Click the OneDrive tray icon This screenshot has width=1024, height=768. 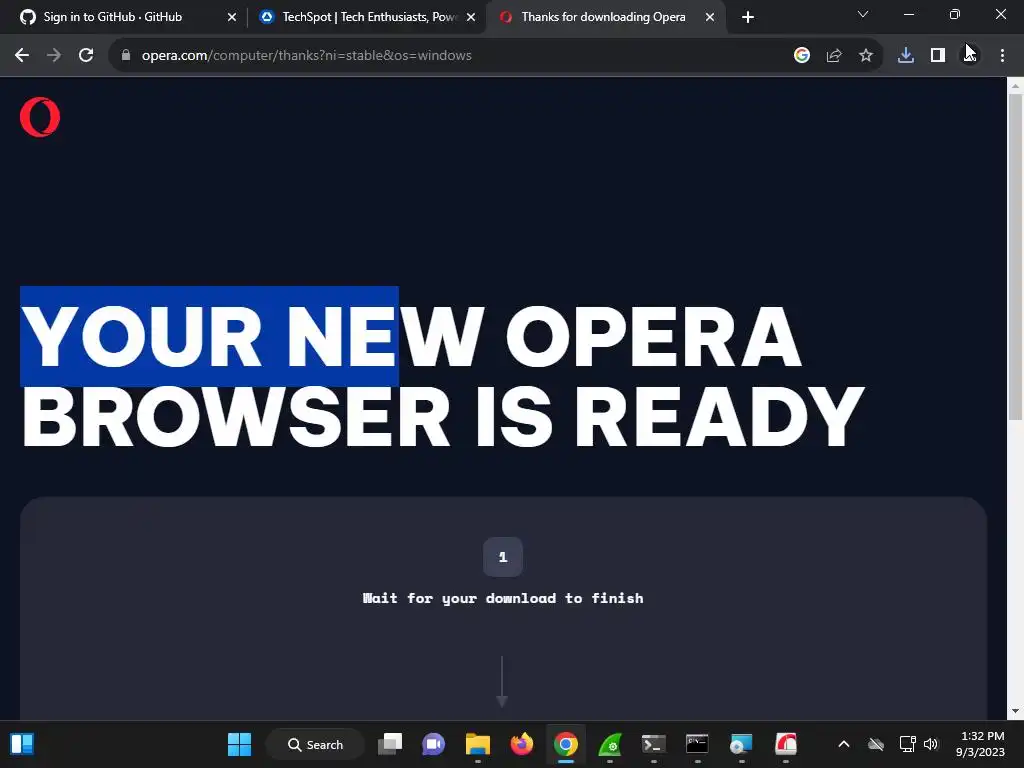click(x=876, y=744)
